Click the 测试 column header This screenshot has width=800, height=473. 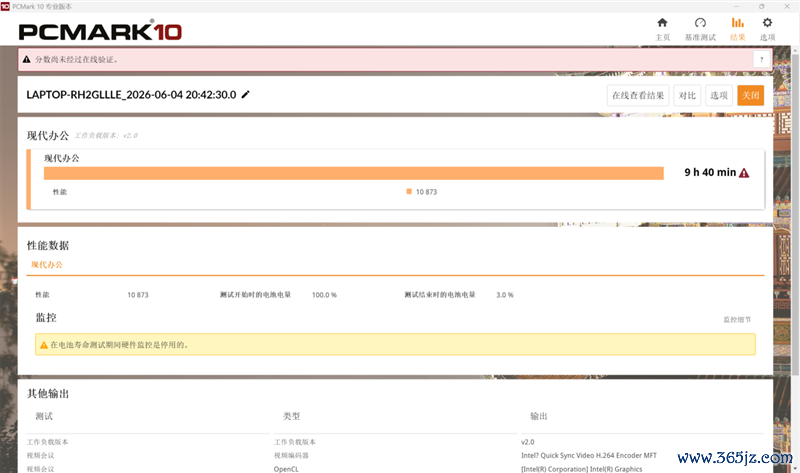pyautogui.click(x=44, y=416)
